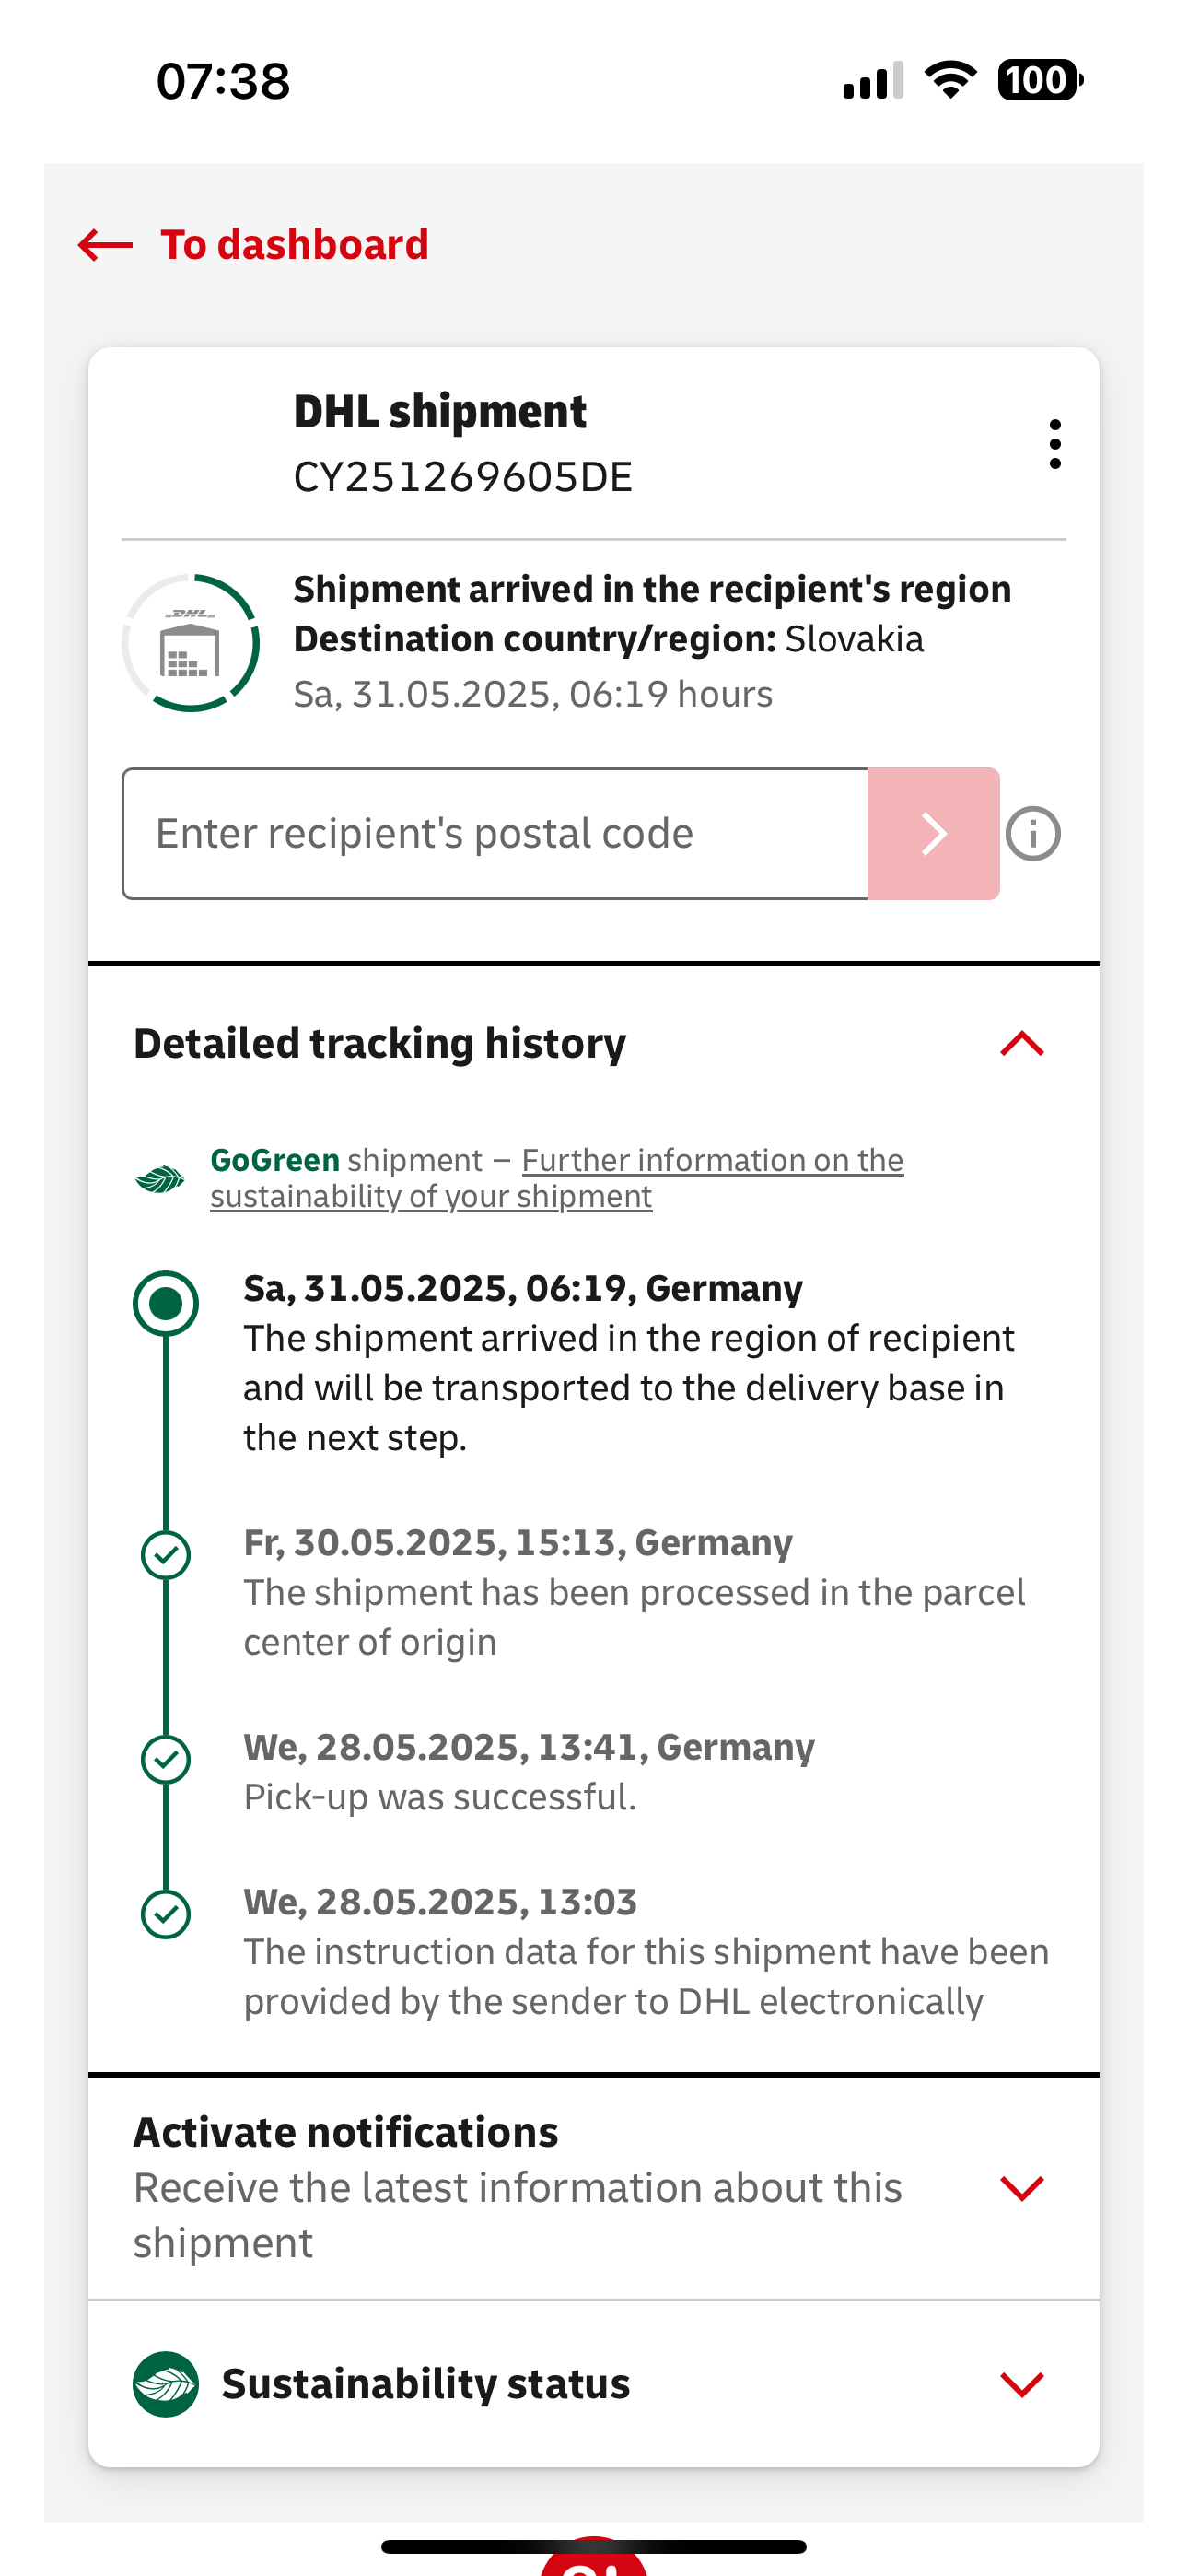Tap the checkmark for Pick-up was successful
Screen dimensions: 1188x2576
[x=166, y=1760]
